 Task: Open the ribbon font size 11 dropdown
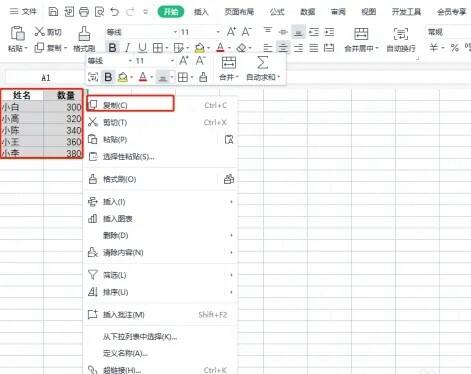218,32
